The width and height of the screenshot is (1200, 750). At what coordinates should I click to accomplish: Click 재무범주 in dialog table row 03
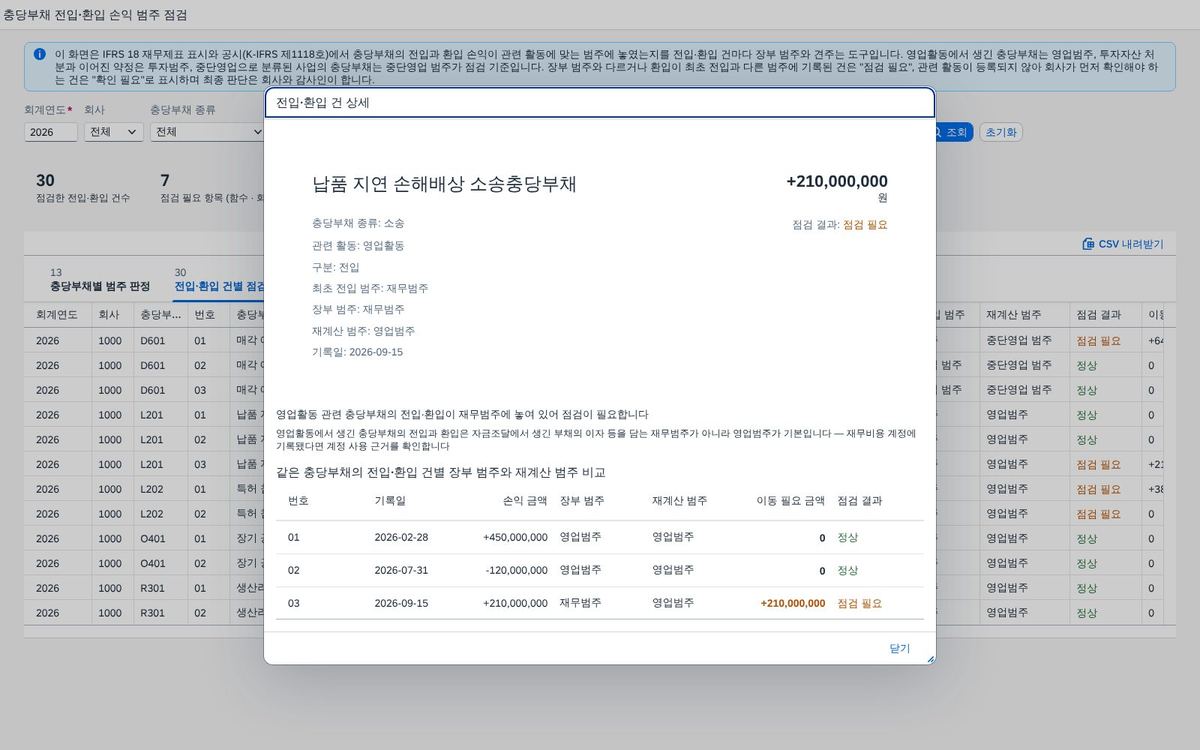coord(581,603)
